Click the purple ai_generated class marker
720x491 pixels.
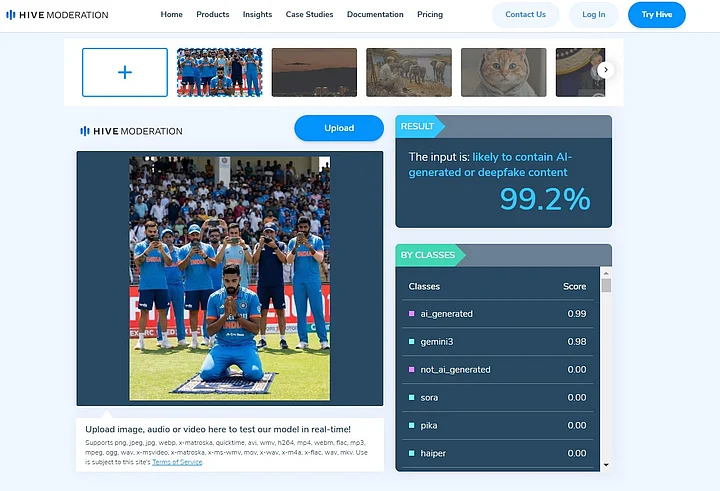411,314
